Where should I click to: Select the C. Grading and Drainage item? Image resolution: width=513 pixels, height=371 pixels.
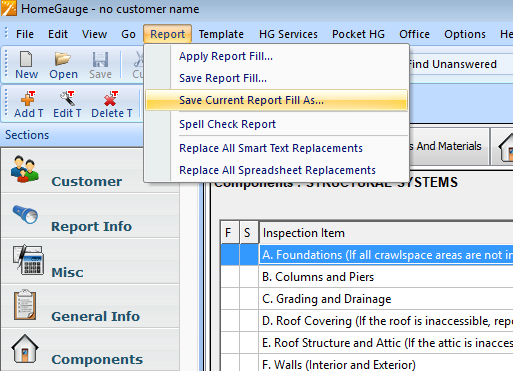click(327, 299)
